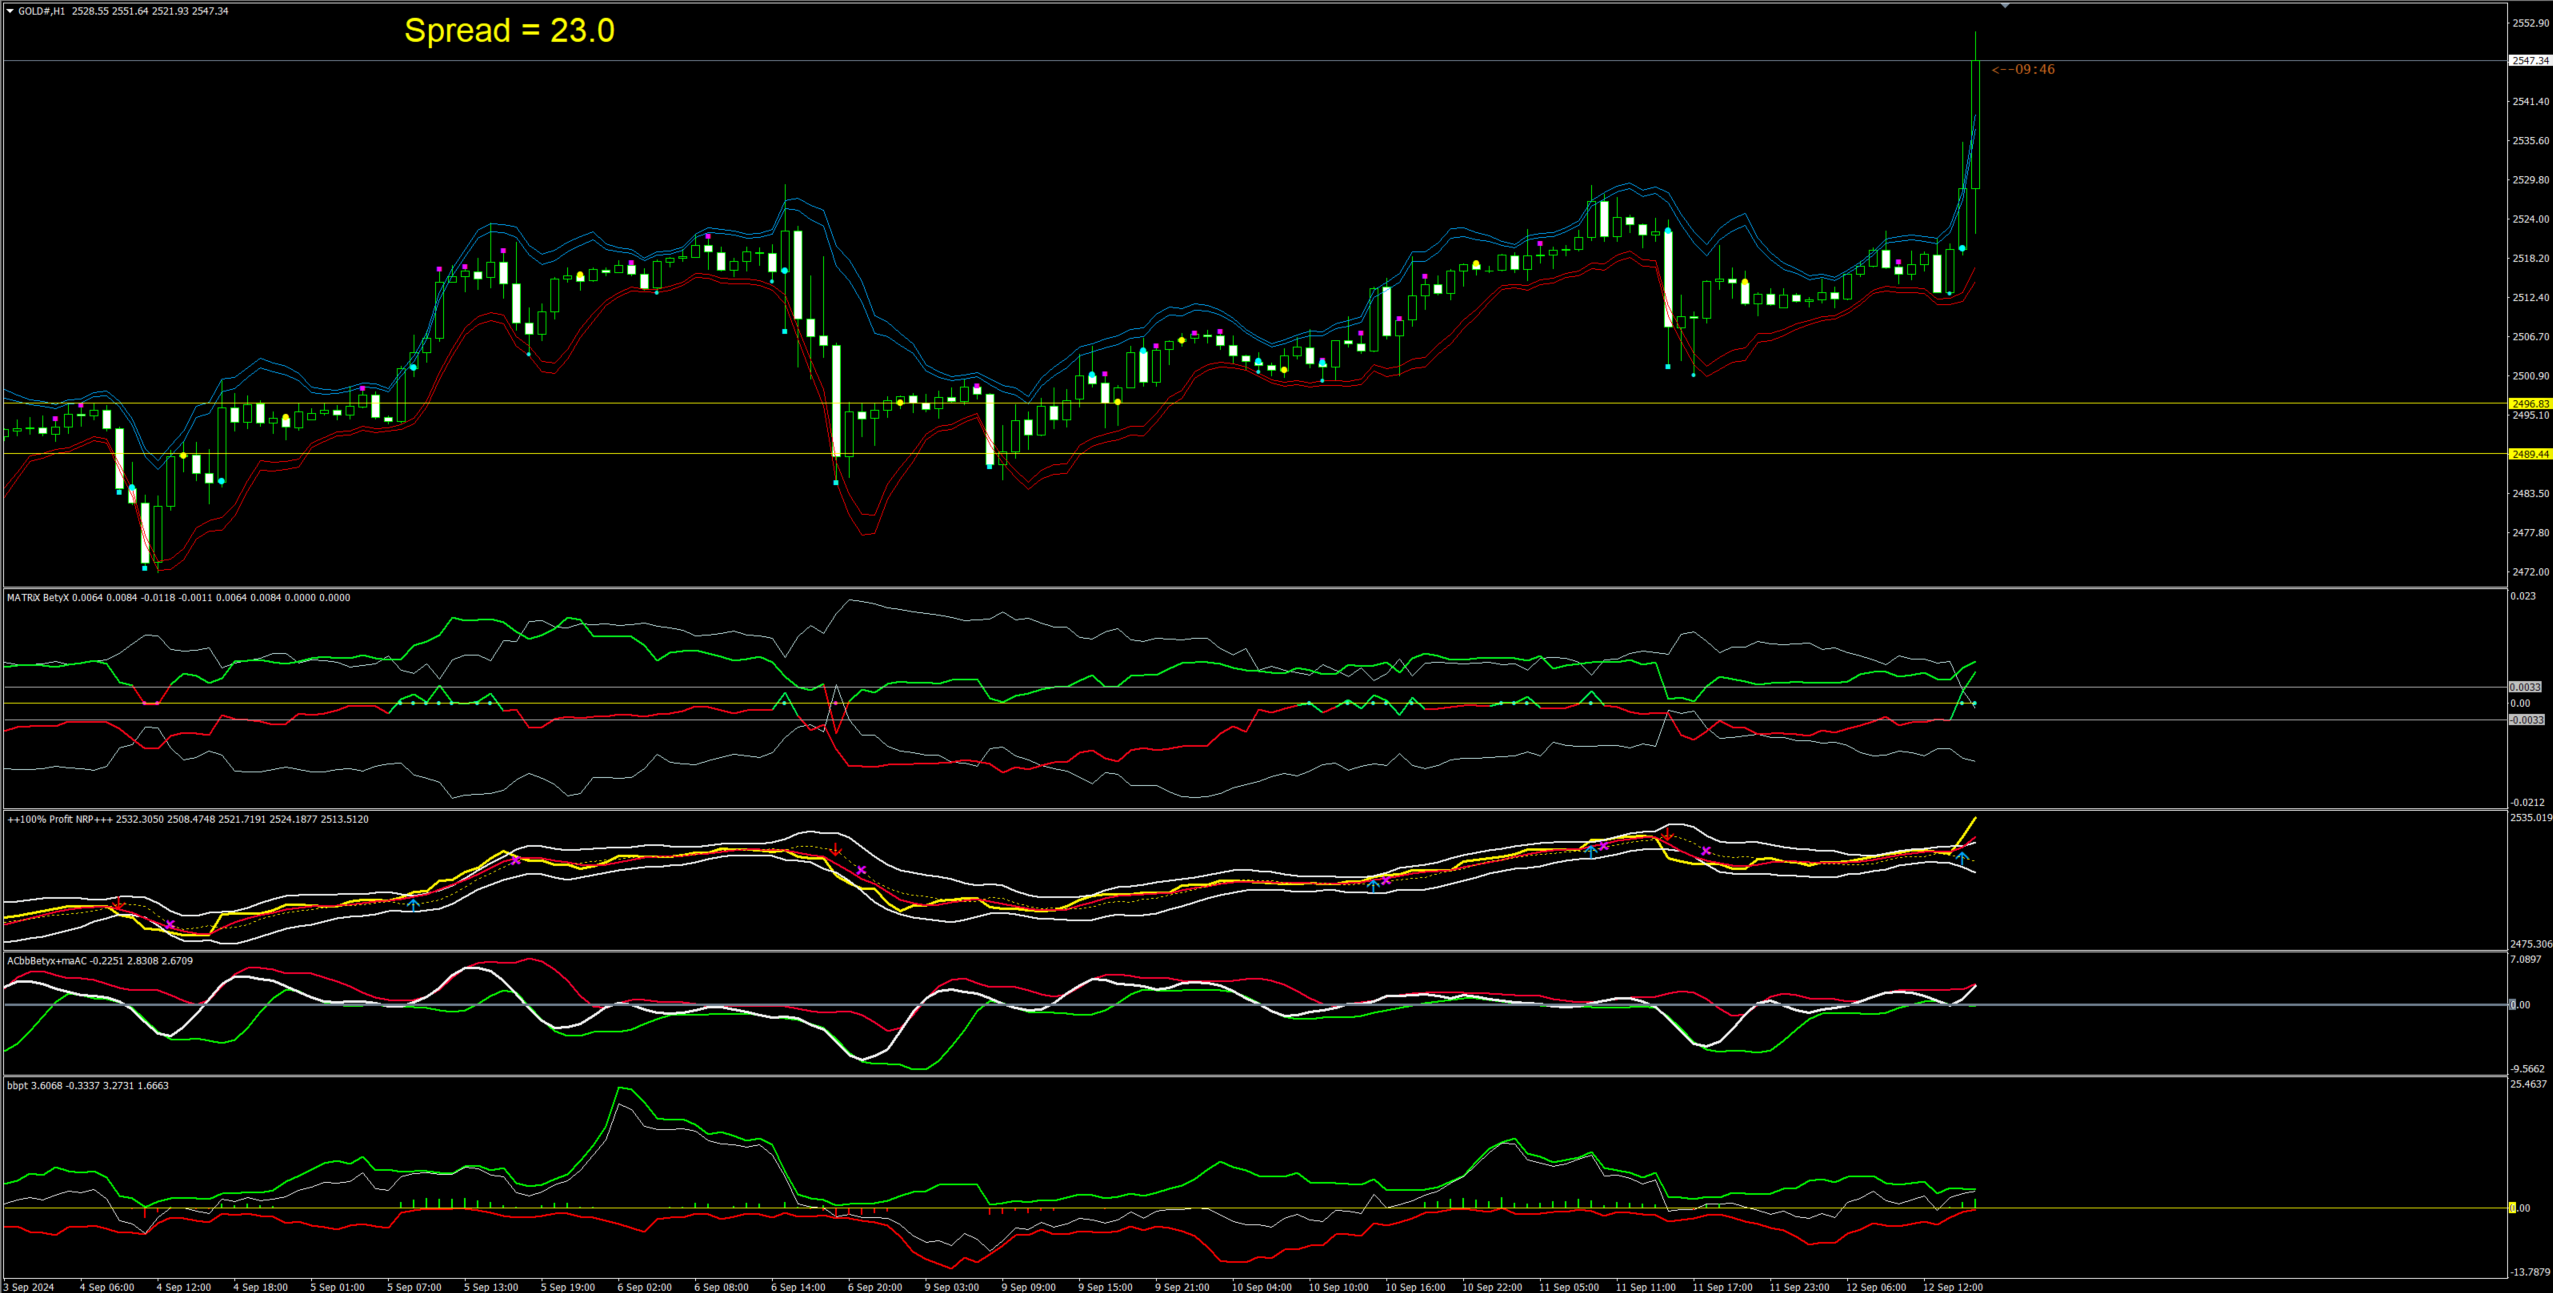Image resolution: width=2553 pixels, height=1293 pixels.
Task: Click the rightmost blue up arrow signal
Action: coord(1962,858)
